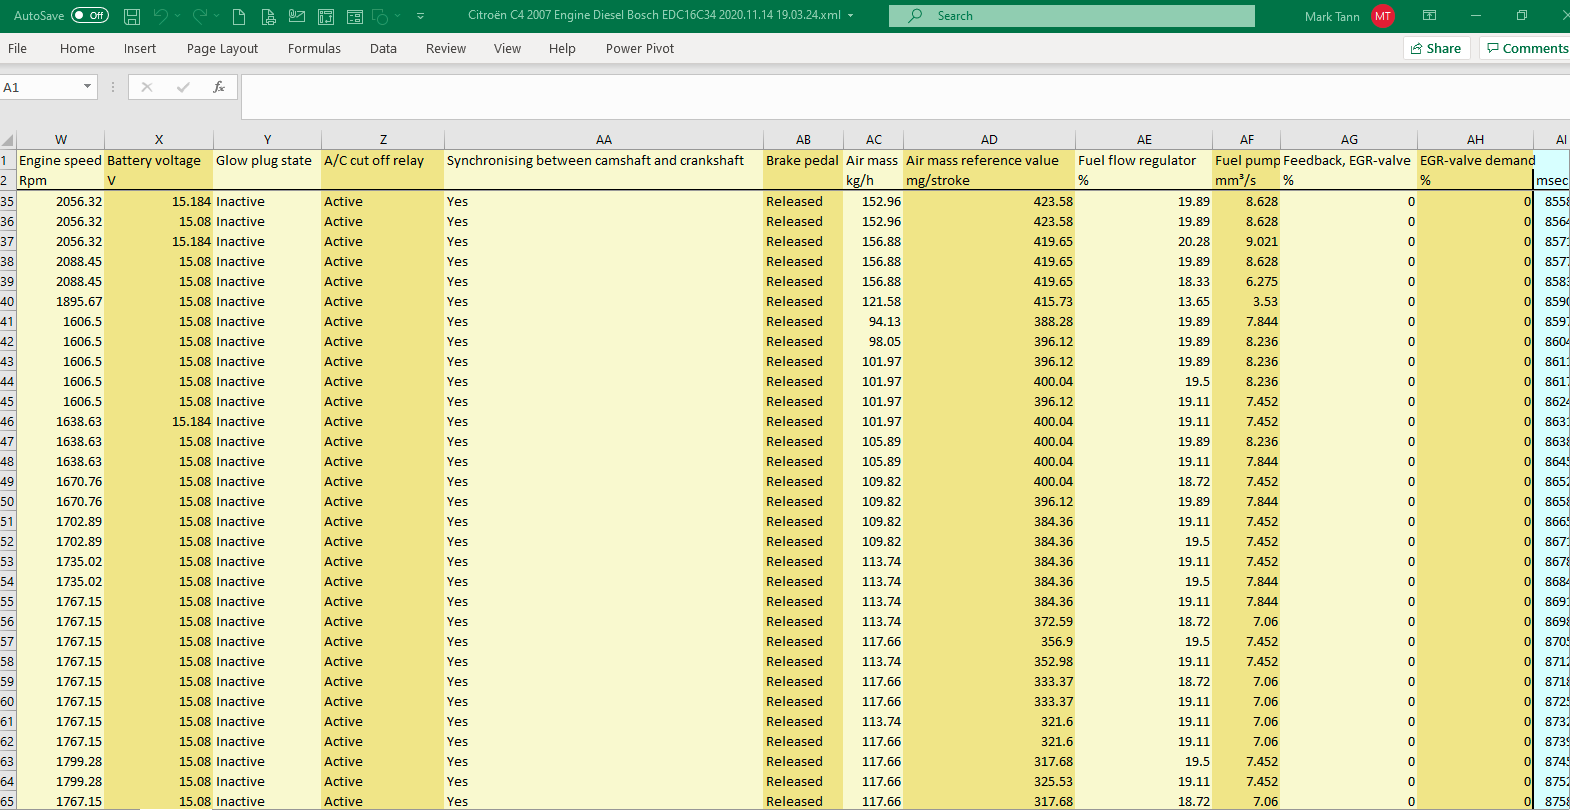The height and width of the screenshot is (810, 1570).
Task: Click the Save icon in quick access toolbar
Action: click(132, 16)
